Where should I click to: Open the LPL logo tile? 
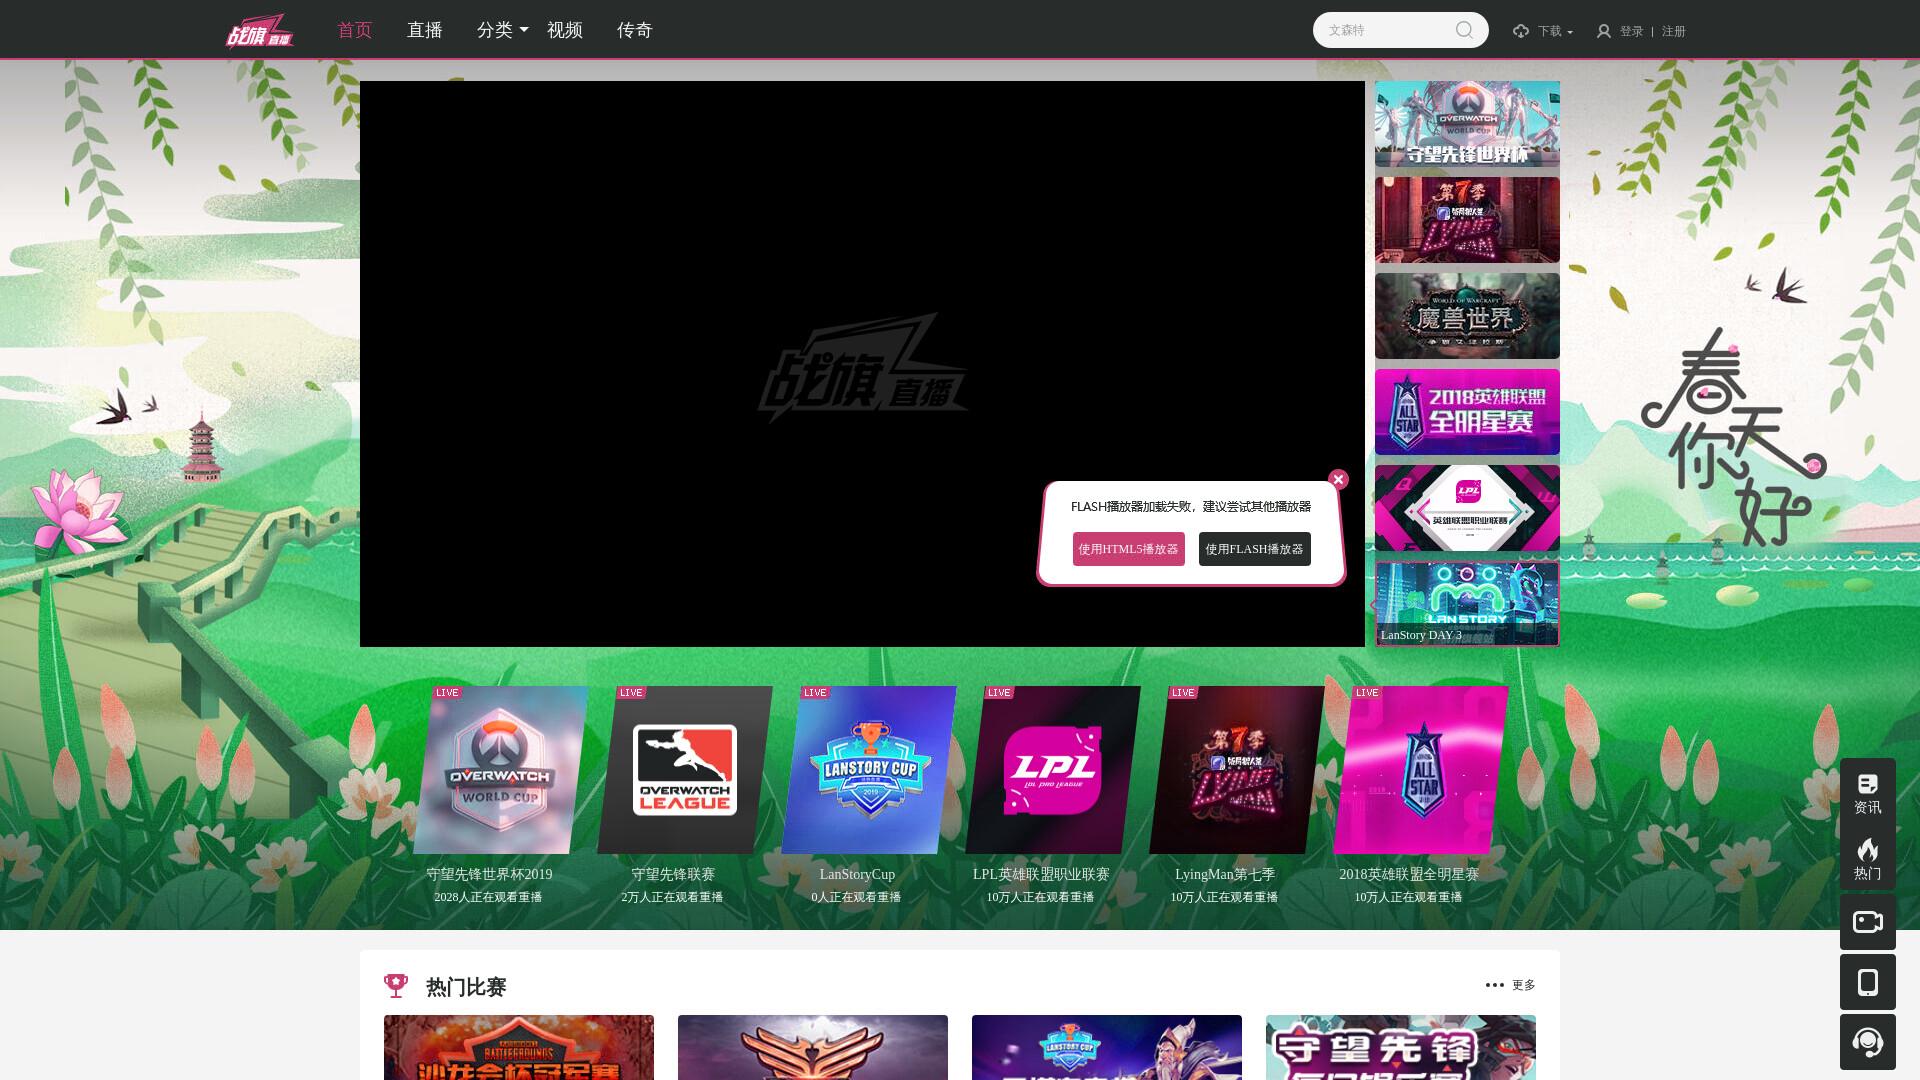[1053, 770]
